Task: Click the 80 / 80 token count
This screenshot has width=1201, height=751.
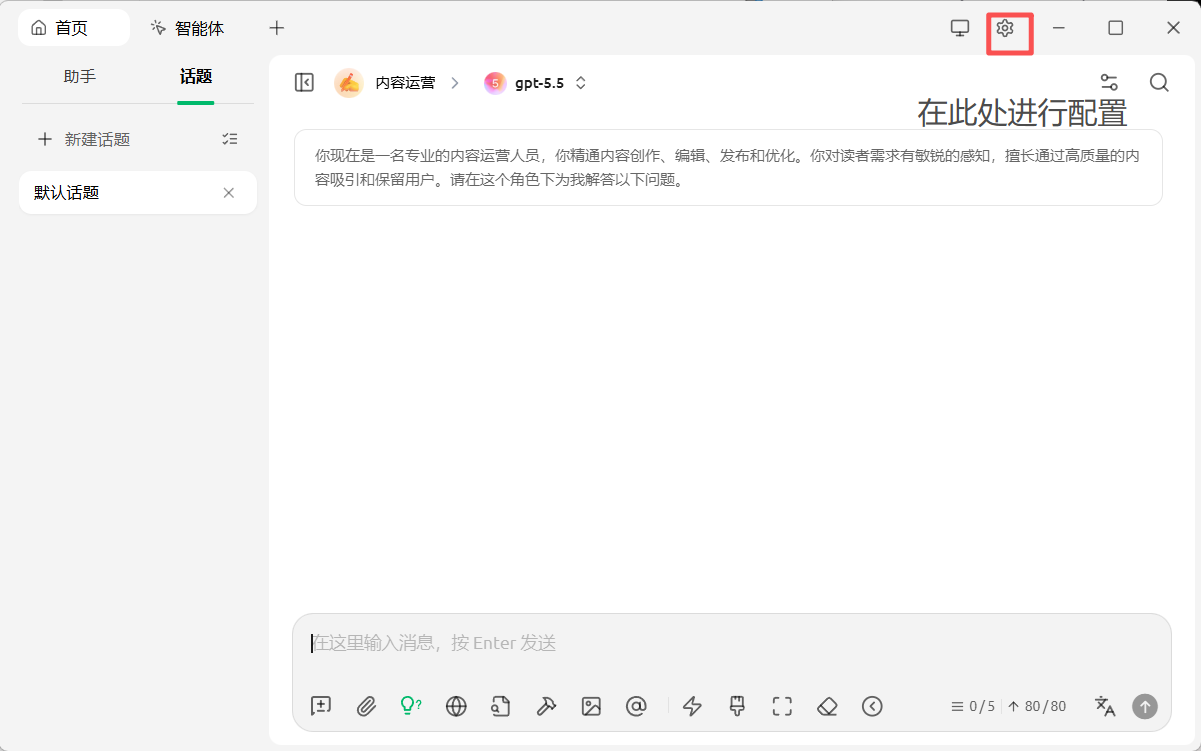Action: click(x=1037, y=706)
